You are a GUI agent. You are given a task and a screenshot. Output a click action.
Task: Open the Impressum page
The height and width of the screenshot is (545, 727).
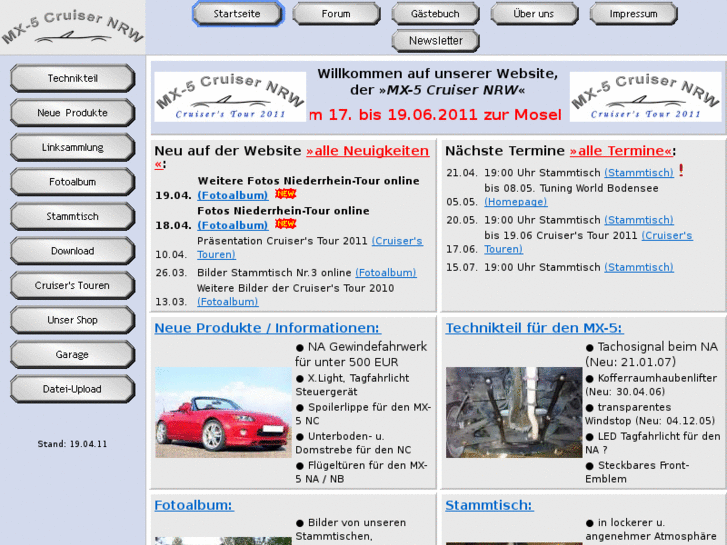(633, 14)
